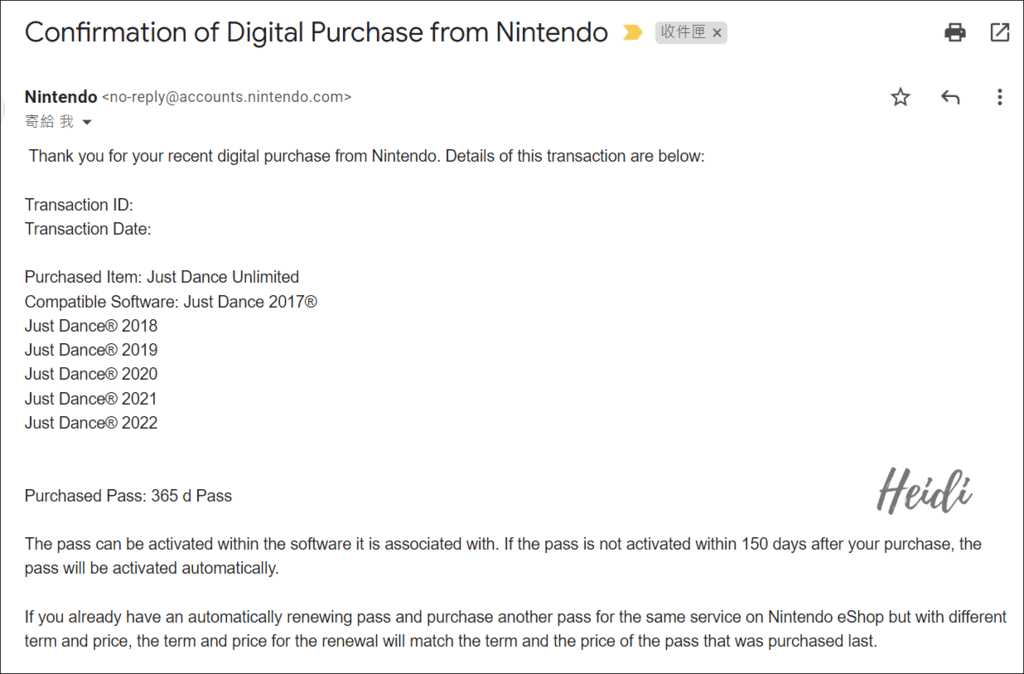Viewport: 1024px width, 674px height.
Task: Click the Transaction Date line
Action: click(x=88, y=229)
